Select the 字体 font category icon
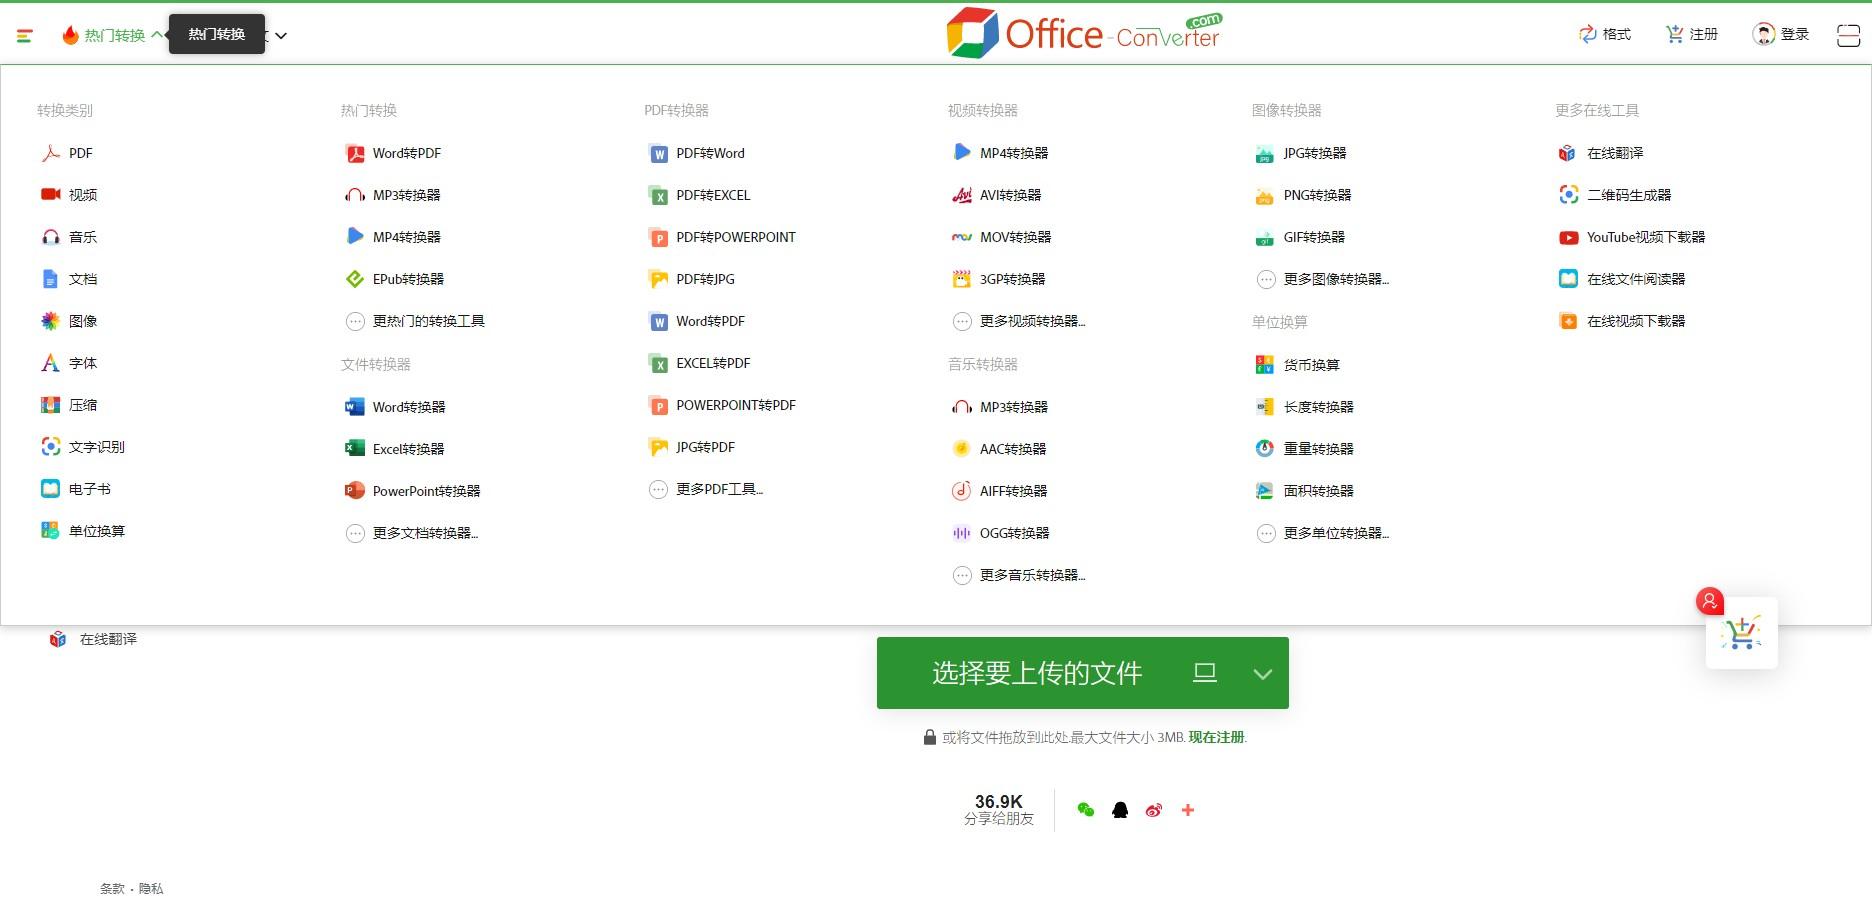The height and width of the screenshot is (909, 1872). (x=51, y=363)
